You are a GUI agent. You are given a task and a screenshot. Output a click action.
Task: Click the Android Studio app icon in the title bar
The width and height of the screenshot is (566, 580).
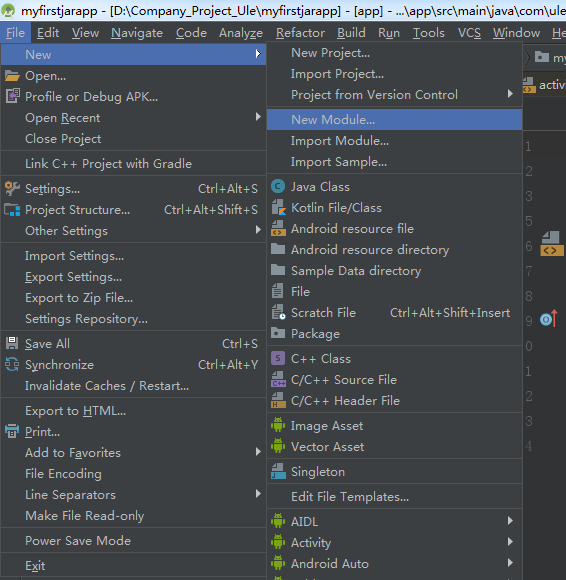pyautogui.click(x=8, y=10)
